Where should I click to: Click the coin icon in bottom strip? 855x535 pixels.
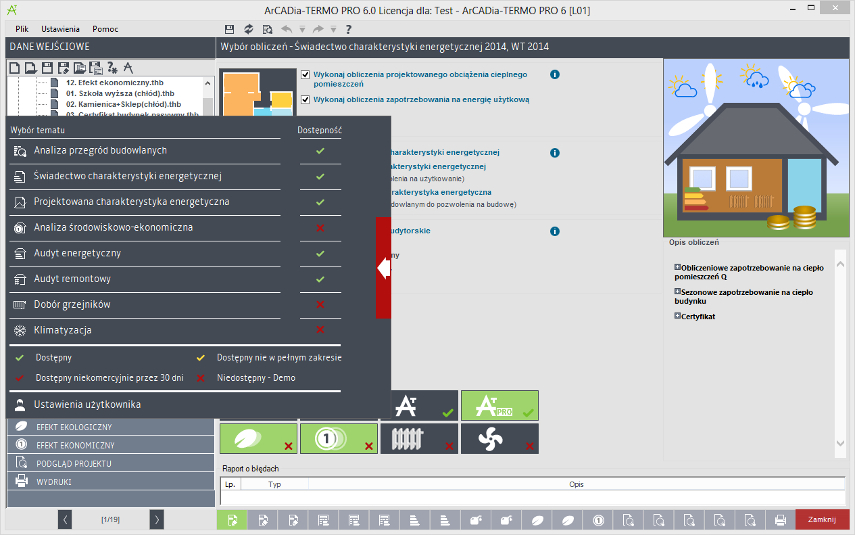(598, 520)
